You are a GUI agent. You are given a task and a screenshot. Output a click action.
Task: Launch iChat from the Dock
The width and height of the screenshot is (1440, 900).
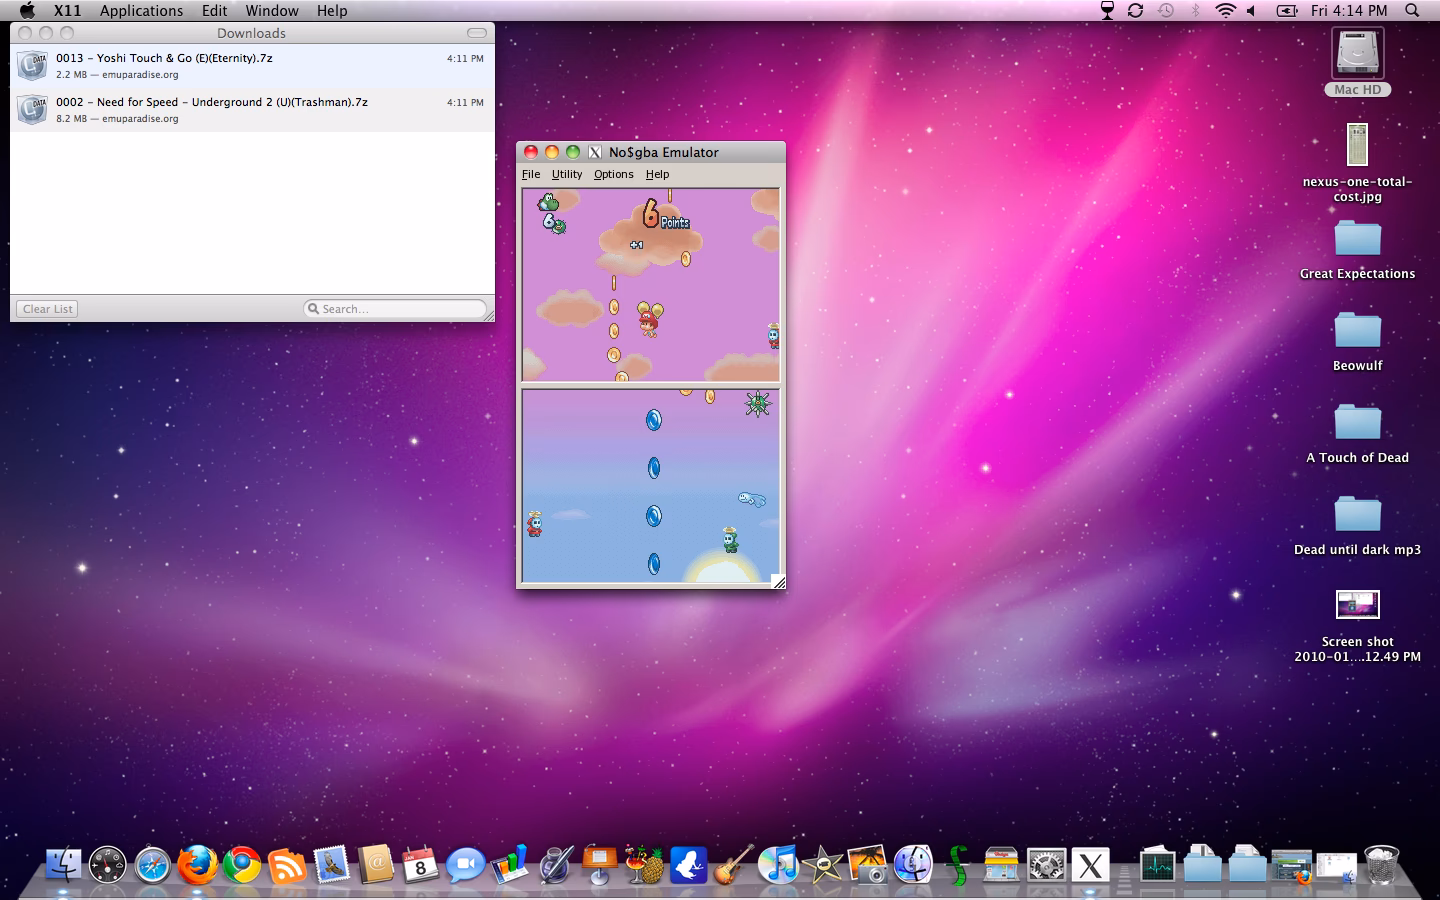466,865
